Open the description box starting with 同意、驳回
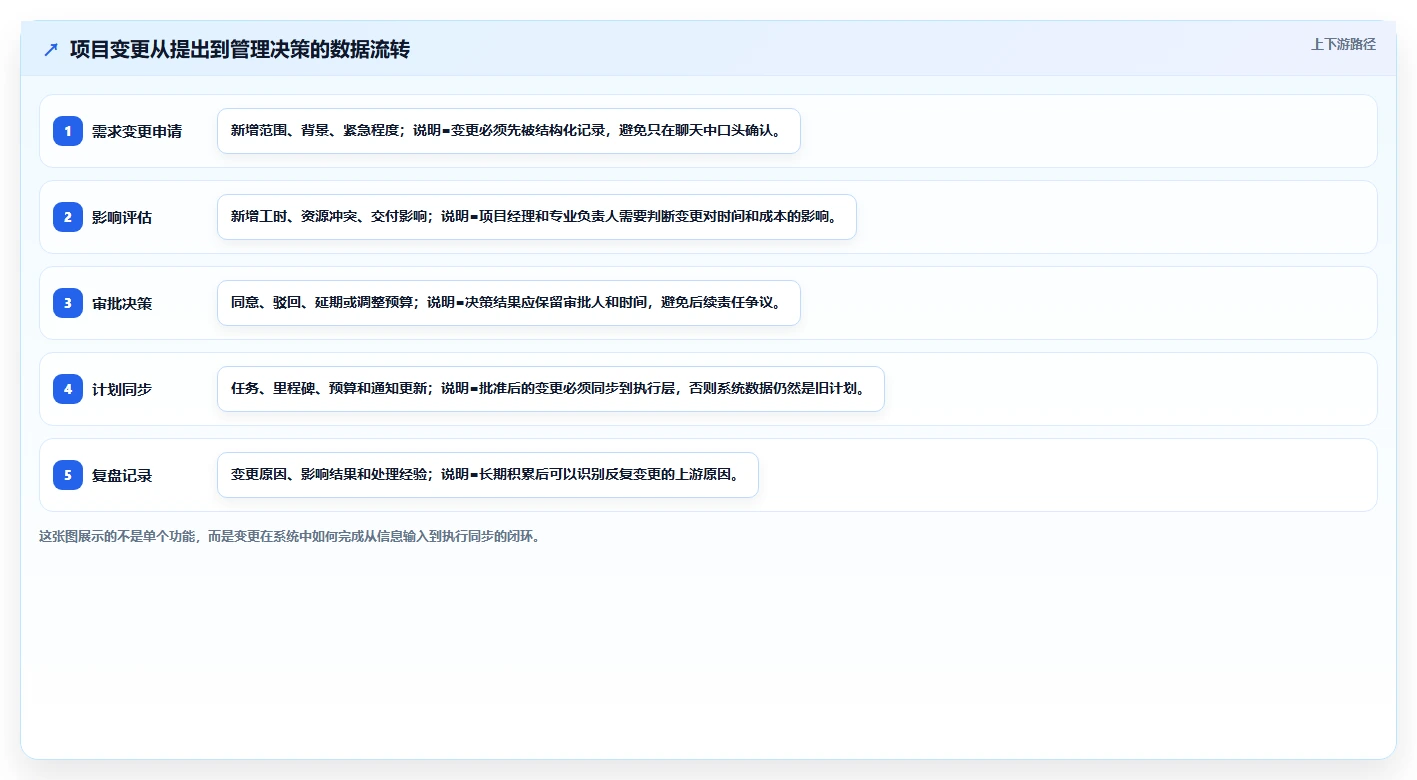The image size is (1417, 780). coord(509,303)
